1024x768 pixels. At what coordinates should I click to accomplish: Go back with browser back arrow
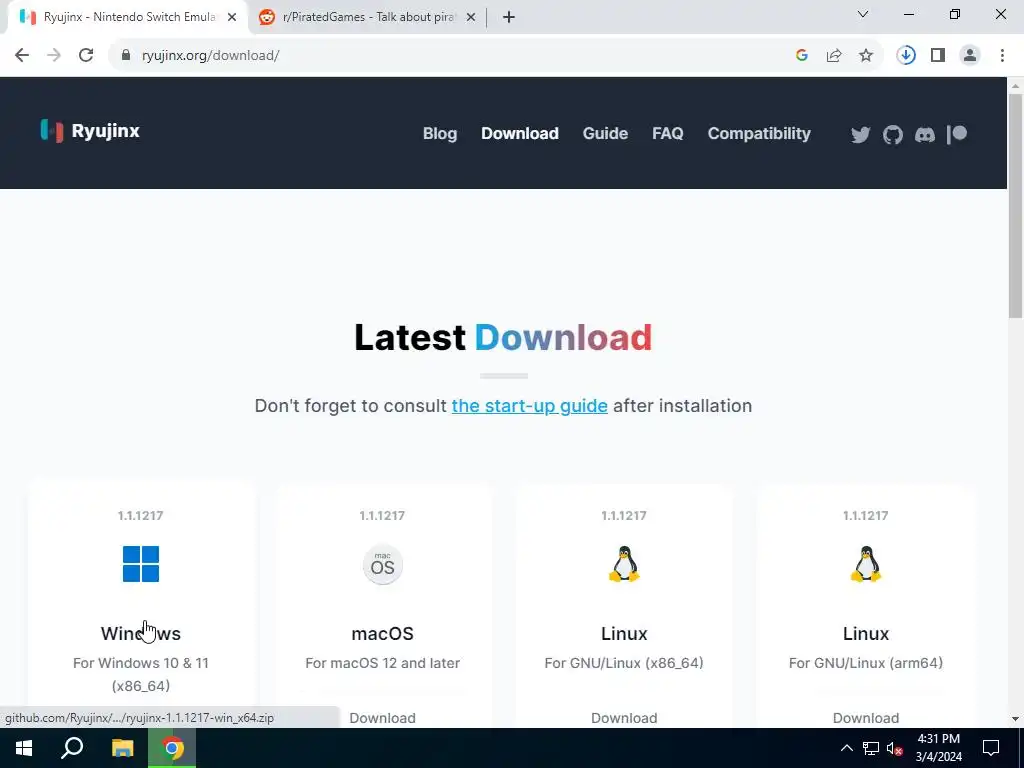tap(22, 56)
